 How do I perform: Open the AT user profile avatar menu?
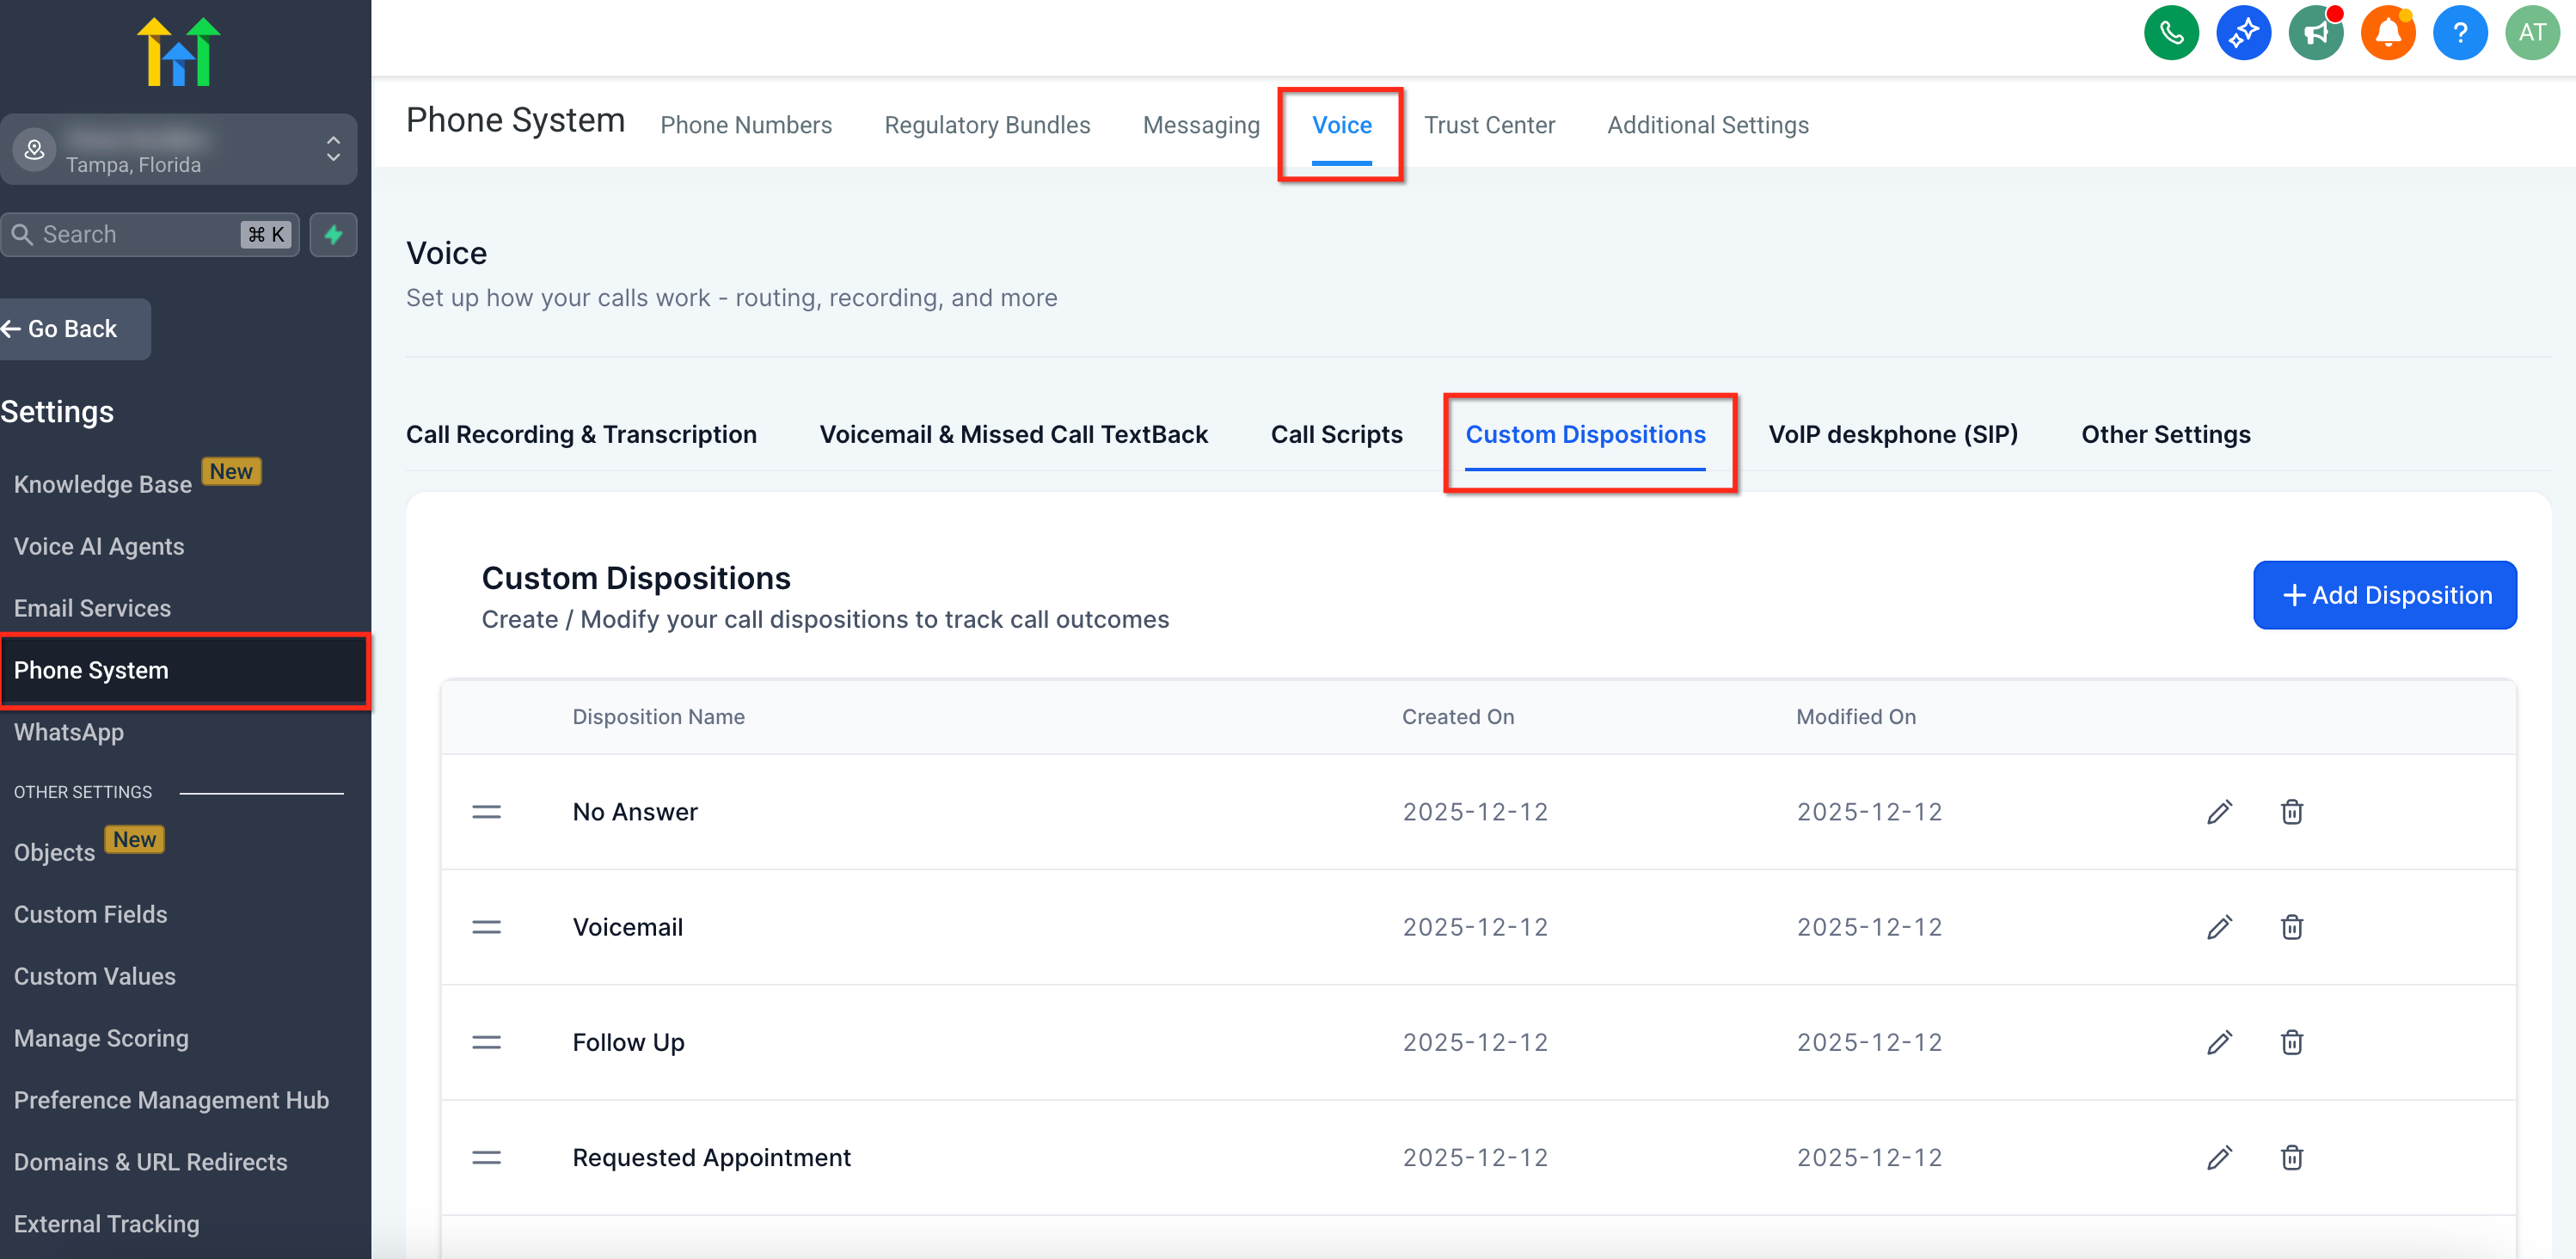tap(2531, 33)
